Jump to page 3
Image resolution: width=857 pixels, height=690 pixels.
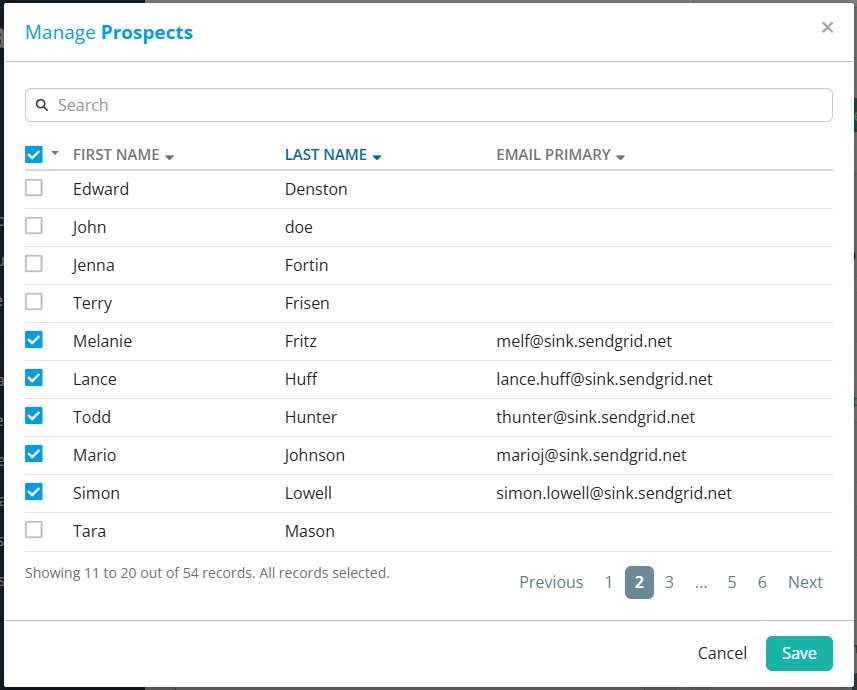[669, 582]
